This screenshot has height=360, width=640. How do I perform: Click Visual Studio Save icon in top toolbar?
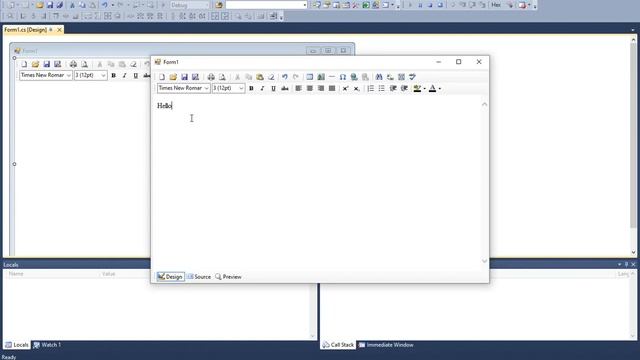(x=50, y=5)
